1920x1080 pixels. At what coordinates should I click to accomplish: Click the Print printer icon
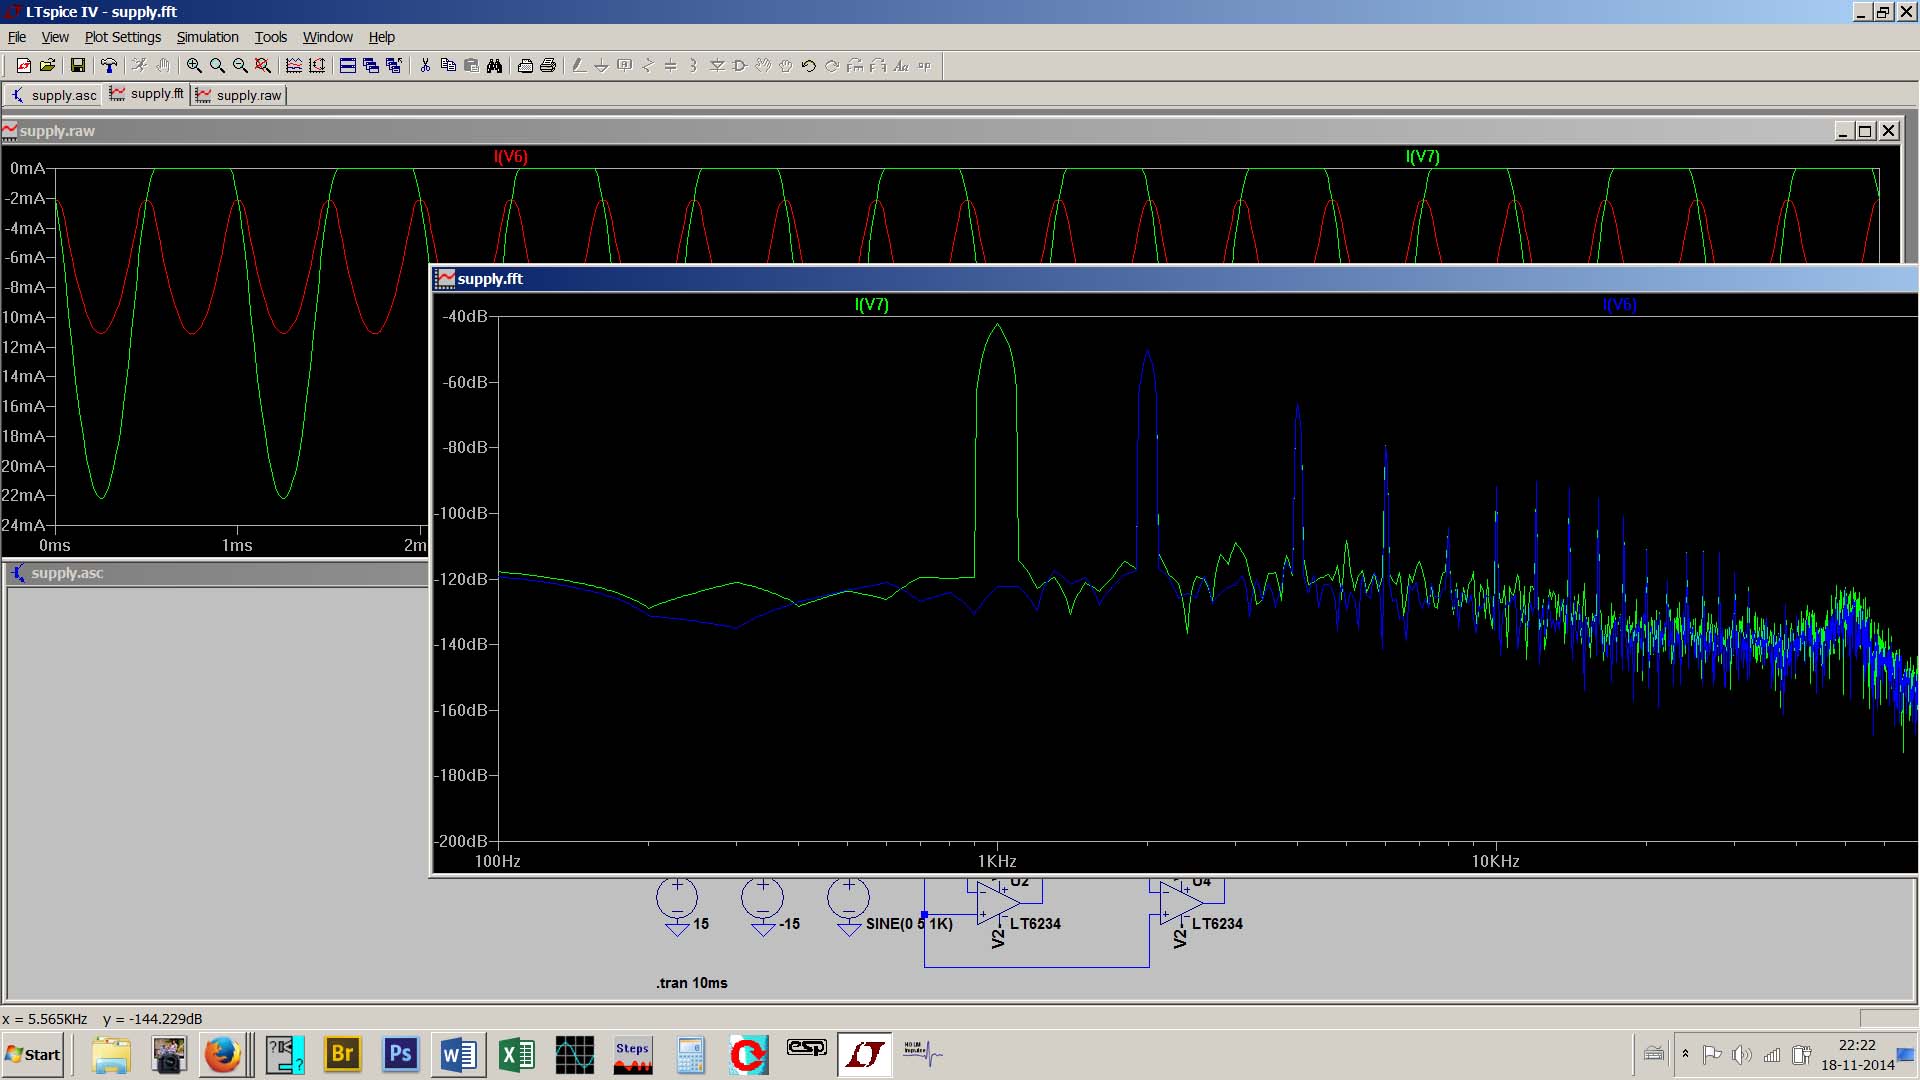click(x=548, y=66)
